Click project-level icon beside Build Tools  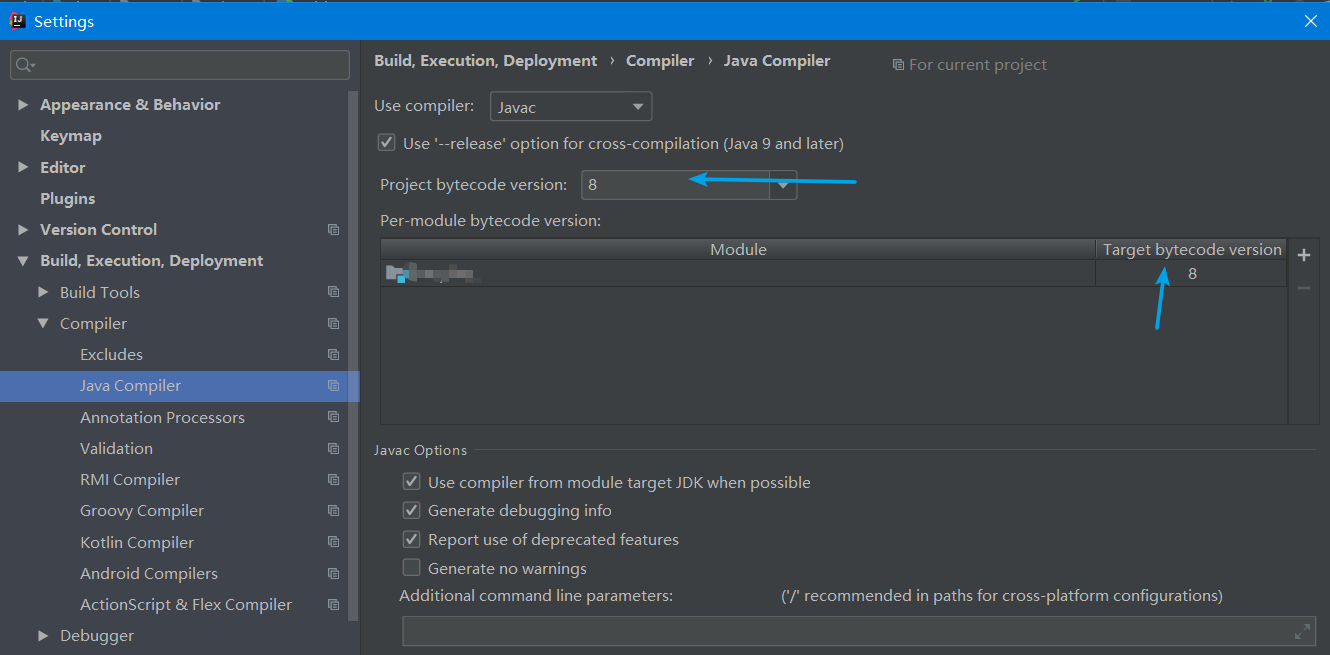pos(334,292)
